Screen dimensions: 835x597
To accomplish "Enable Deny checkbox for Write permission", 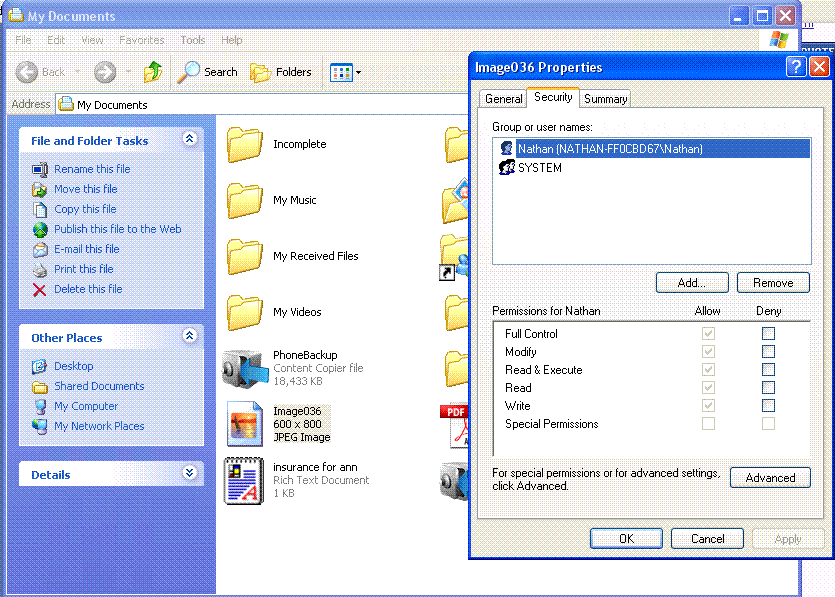I will [768, 406].
